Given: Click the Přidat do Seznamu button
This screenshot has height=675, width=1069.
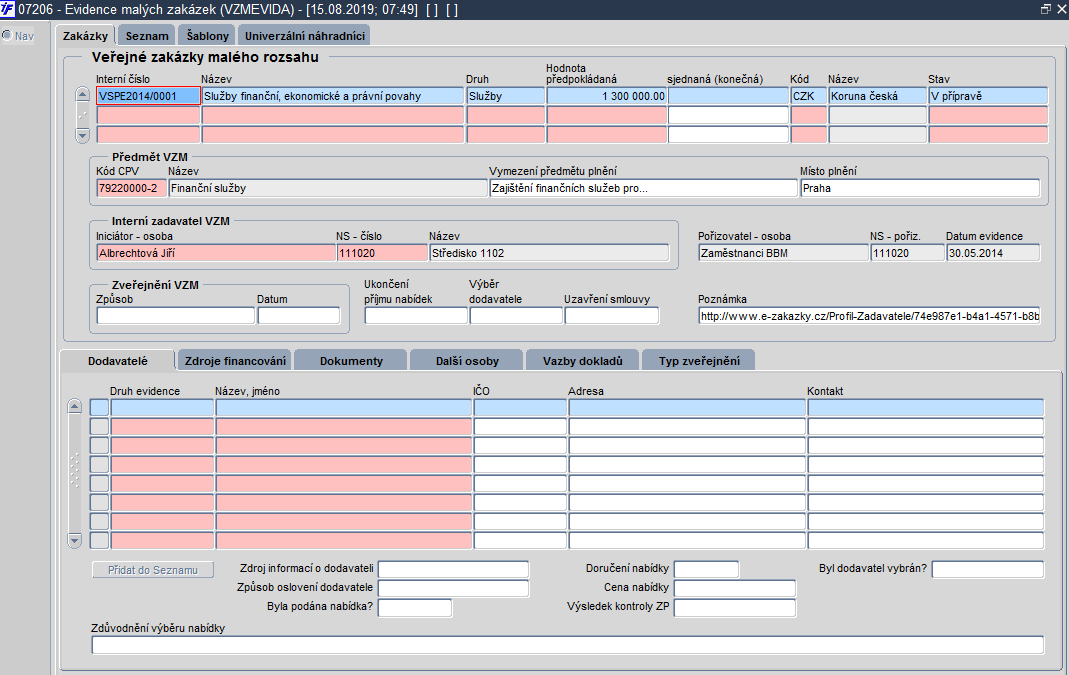Looking at the screenshot, I should [153, 570].
